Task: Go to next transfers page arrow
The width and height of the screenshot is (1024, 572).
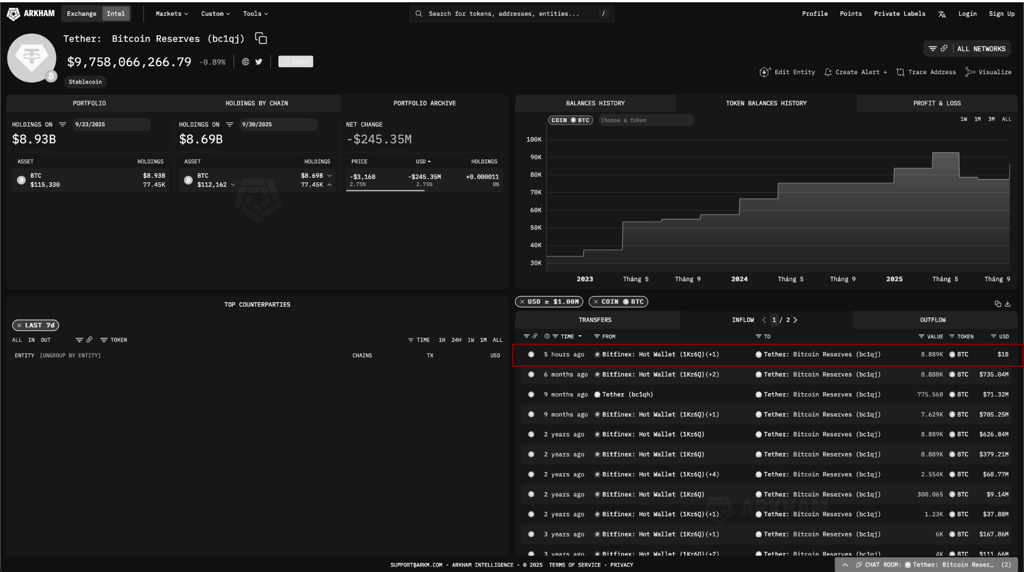Action: pyautogui.click(x=795, y=320)
